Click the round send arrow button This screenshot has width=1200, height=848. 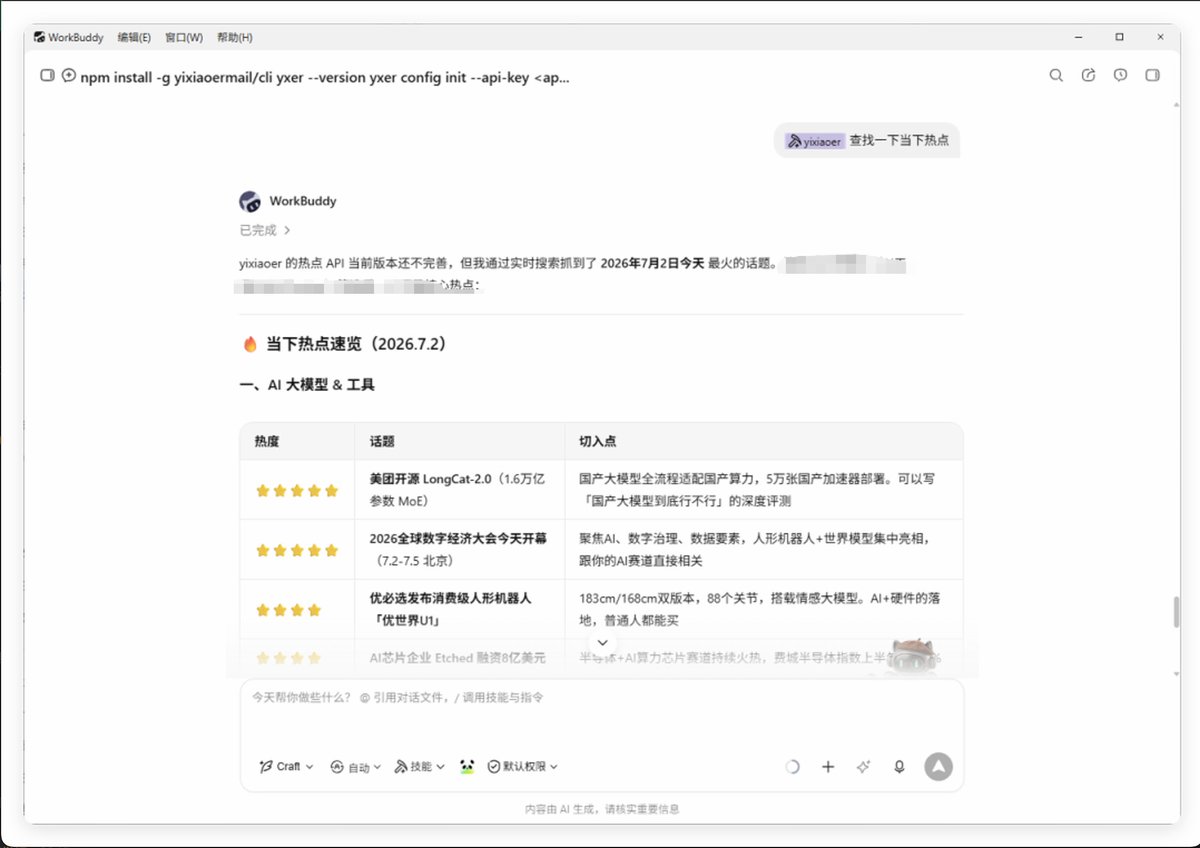(938, 767)
